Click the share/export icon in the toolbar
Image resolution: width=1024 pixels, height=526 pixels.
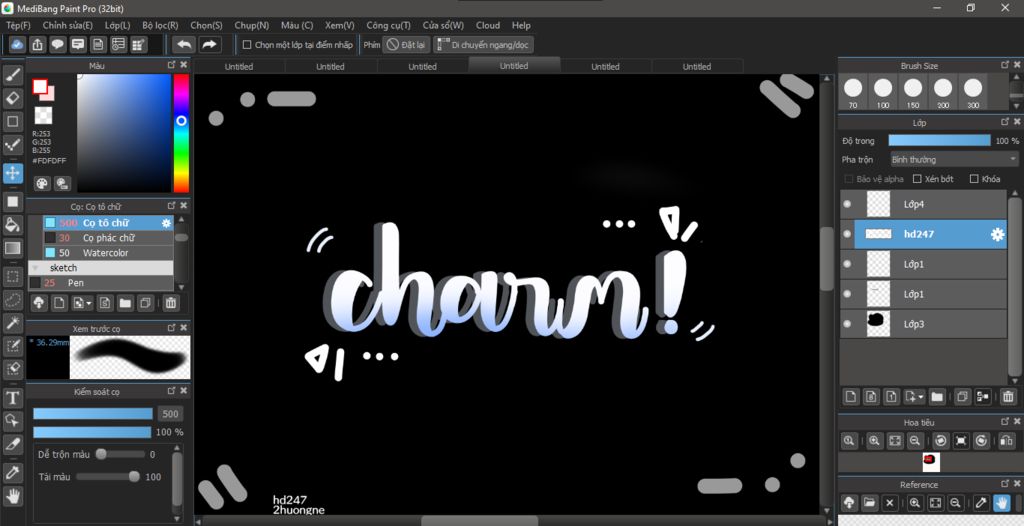pyautogui.click(x=38, y=44)
